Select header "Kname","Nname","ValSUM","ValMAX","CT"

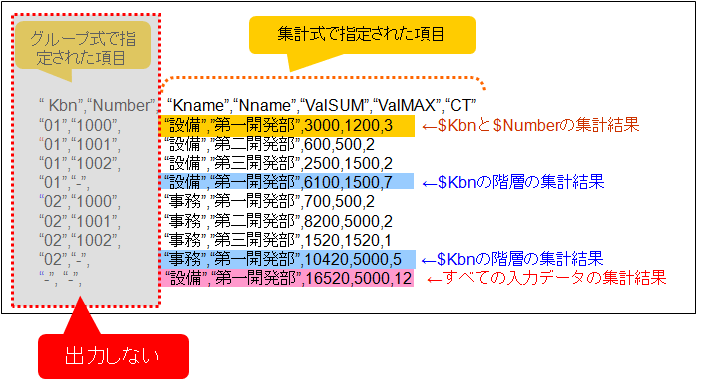(x=321, y=106)
